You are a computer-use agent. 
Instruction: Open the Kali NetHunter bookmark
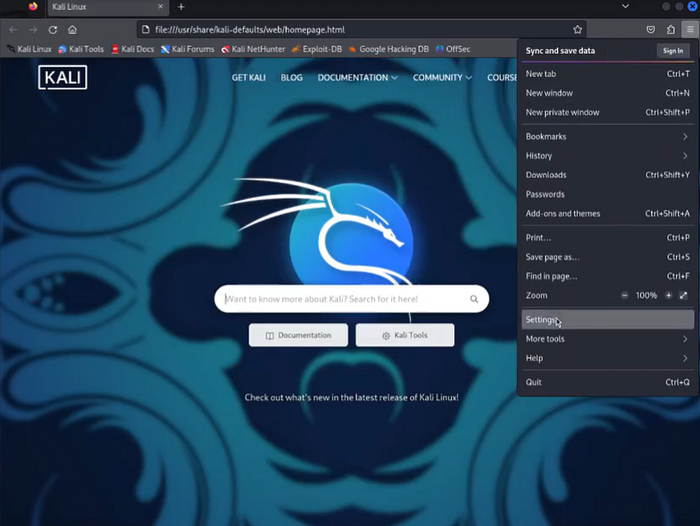click(253, 49)
